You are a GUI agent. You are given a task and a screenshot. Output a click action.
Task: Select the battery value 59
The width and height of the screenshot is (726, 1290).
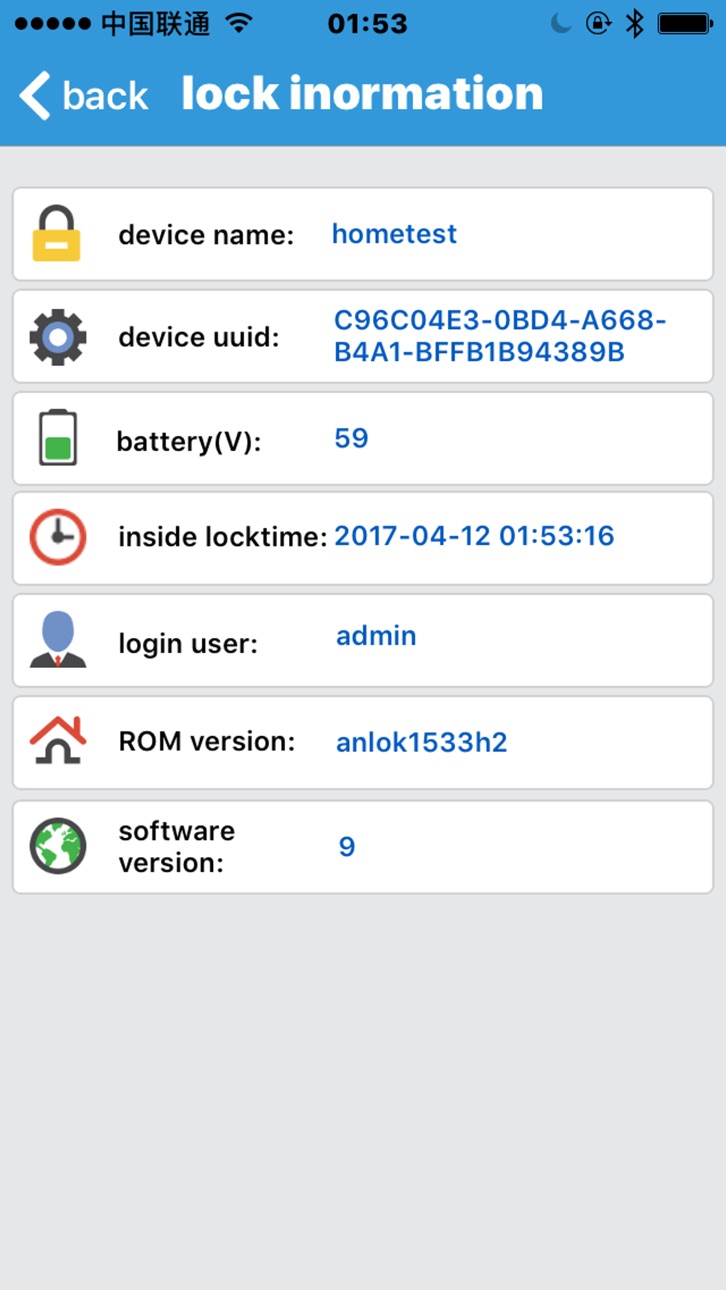351,438
